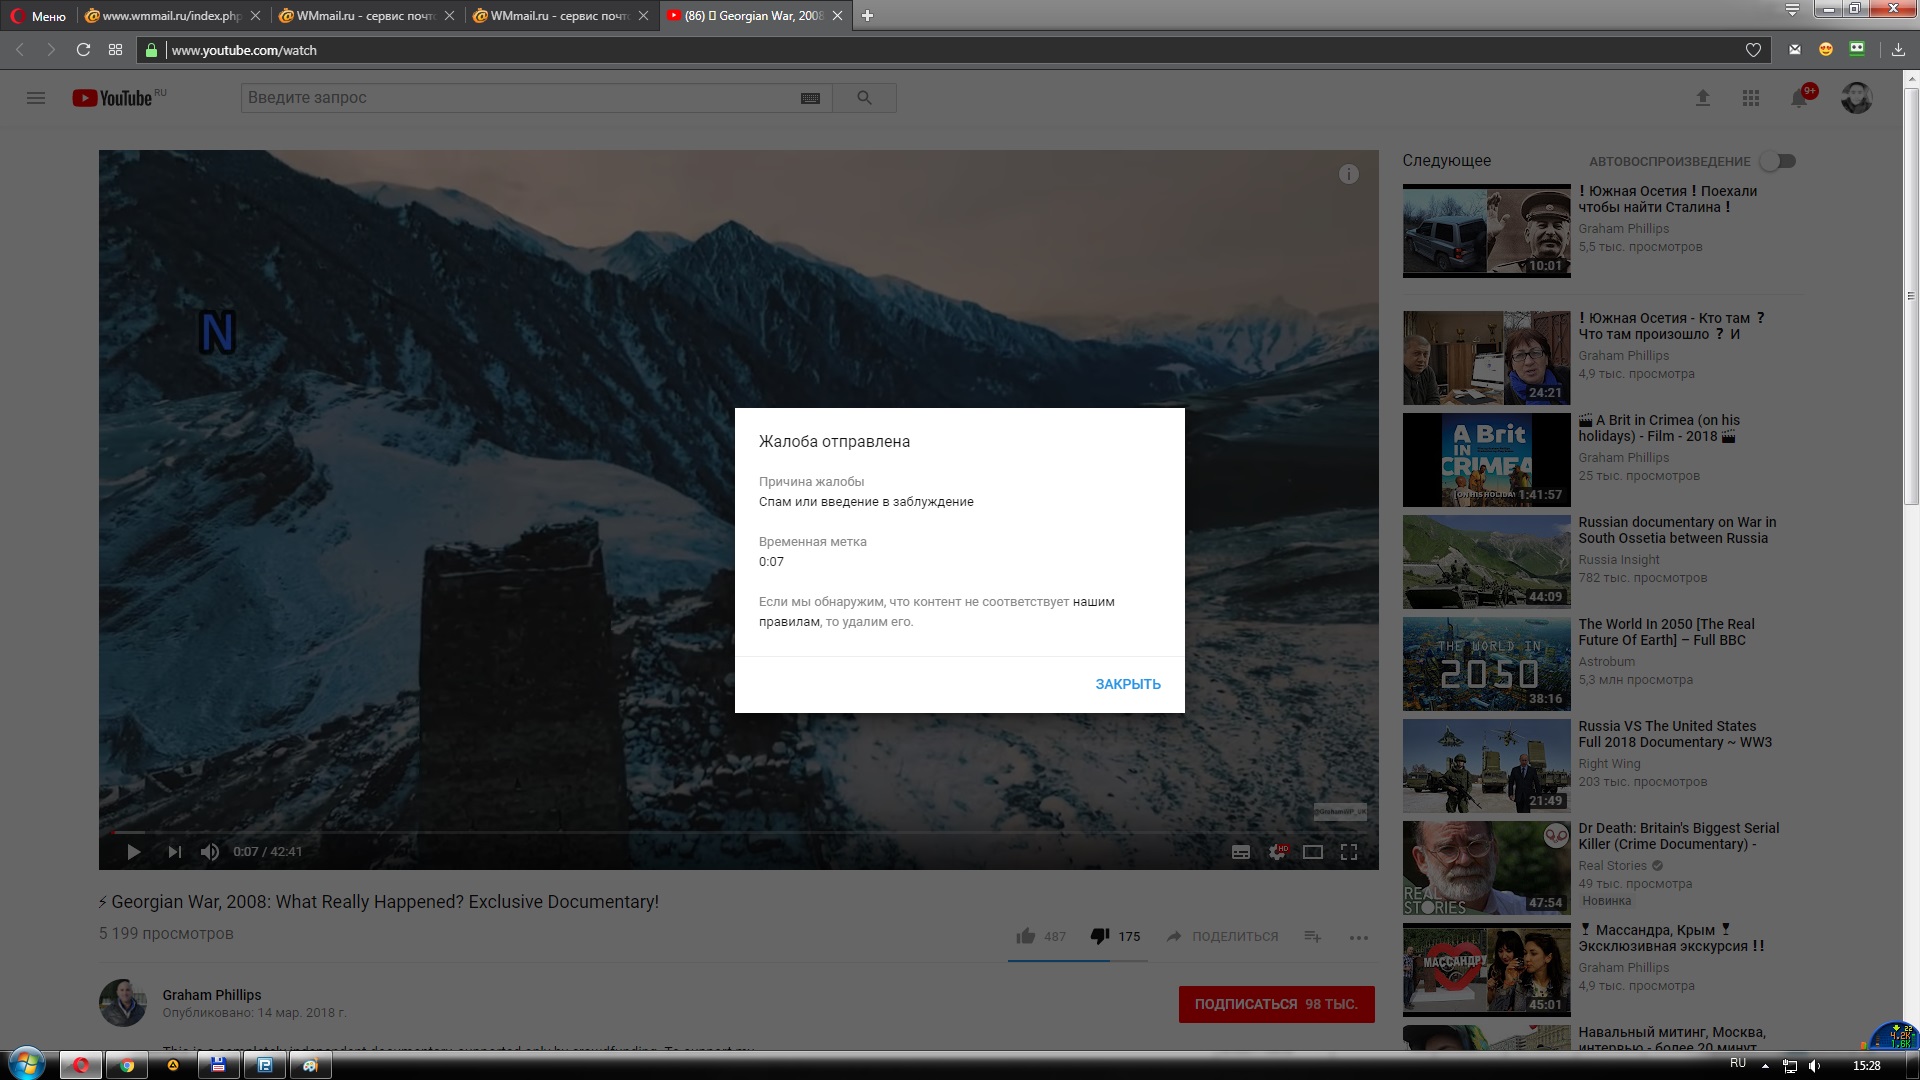The image size is (1920, 1080).
Task: Open the on-screen keyboard icon in search box
Action: [x=810, y=98]
